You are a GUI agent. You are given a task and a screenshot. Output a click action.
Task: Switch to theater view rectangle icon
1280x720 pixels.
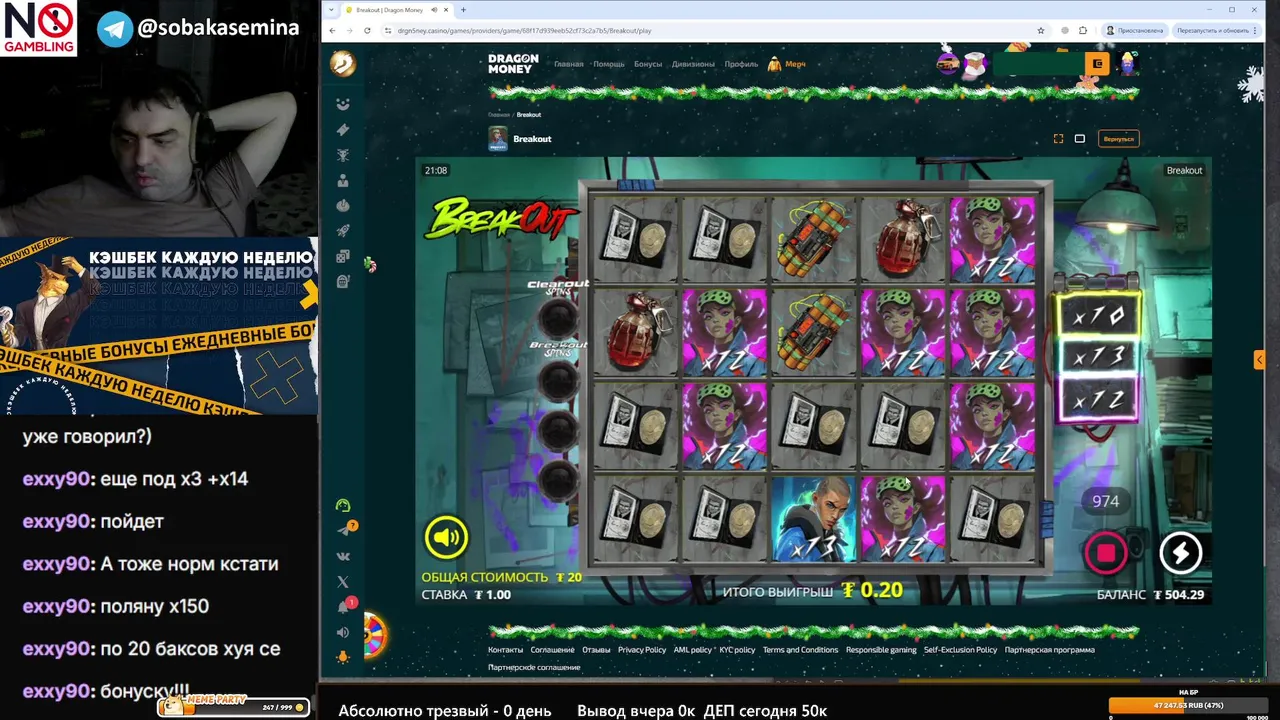pyautogui.click(x=1080, y=139)
